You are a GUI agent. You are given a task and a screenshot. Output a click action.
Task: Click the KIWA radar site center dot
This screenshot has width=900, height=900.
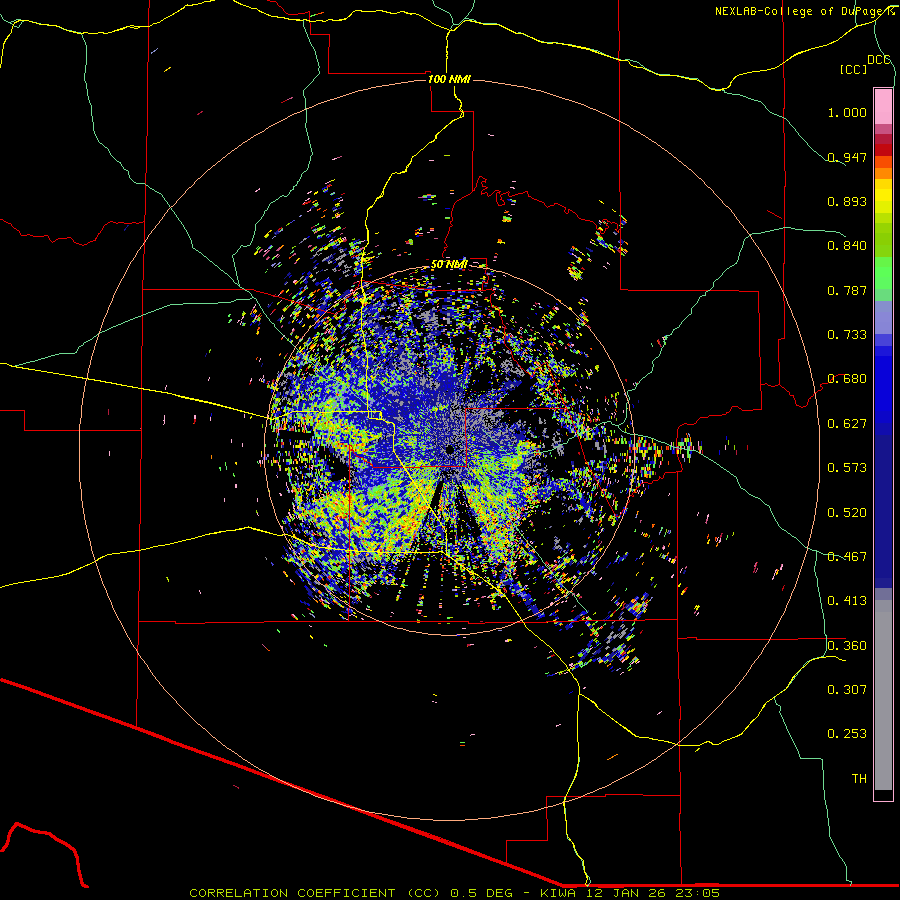point(449,450)
